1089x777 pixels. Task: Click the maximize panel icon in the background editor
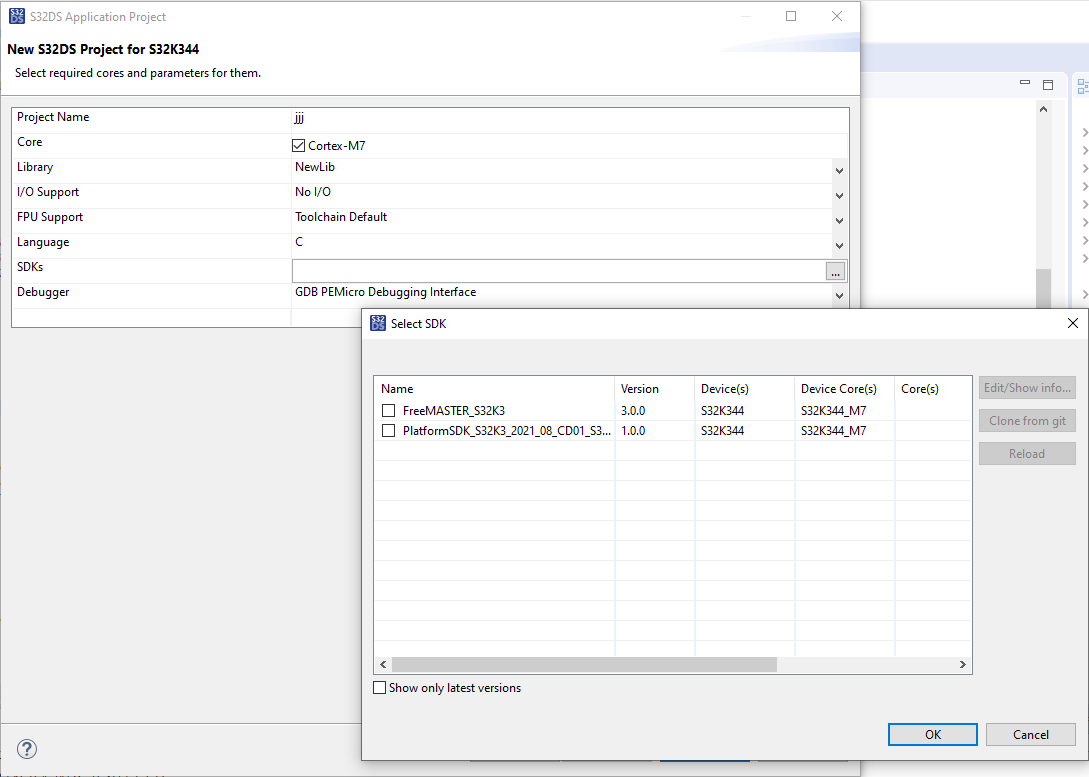coord(1048,85)
